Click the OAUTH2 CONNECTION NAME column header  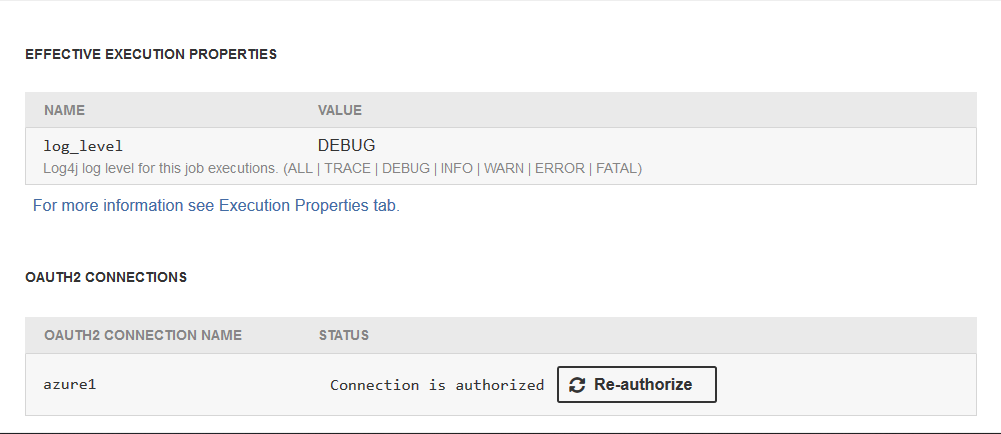143,335
